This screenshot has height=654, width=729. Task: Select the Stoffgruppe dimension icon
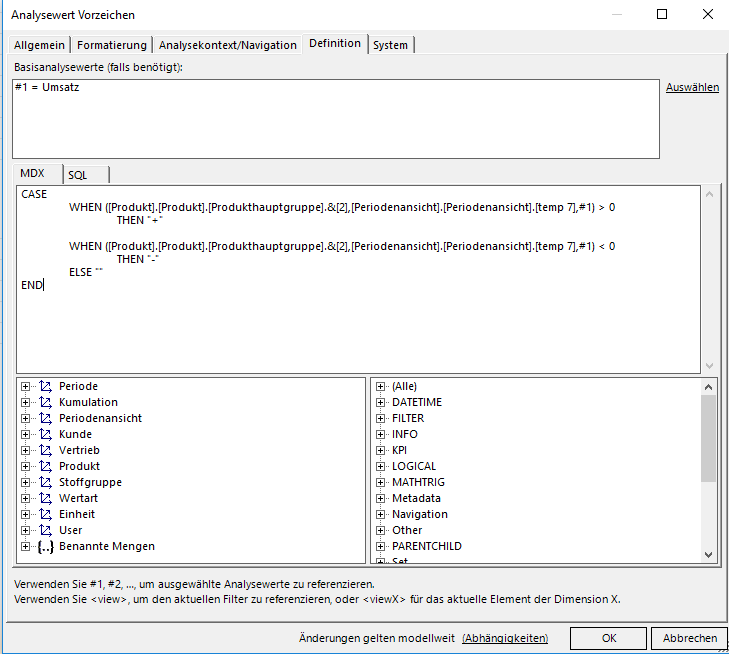[x=45, y=482]
